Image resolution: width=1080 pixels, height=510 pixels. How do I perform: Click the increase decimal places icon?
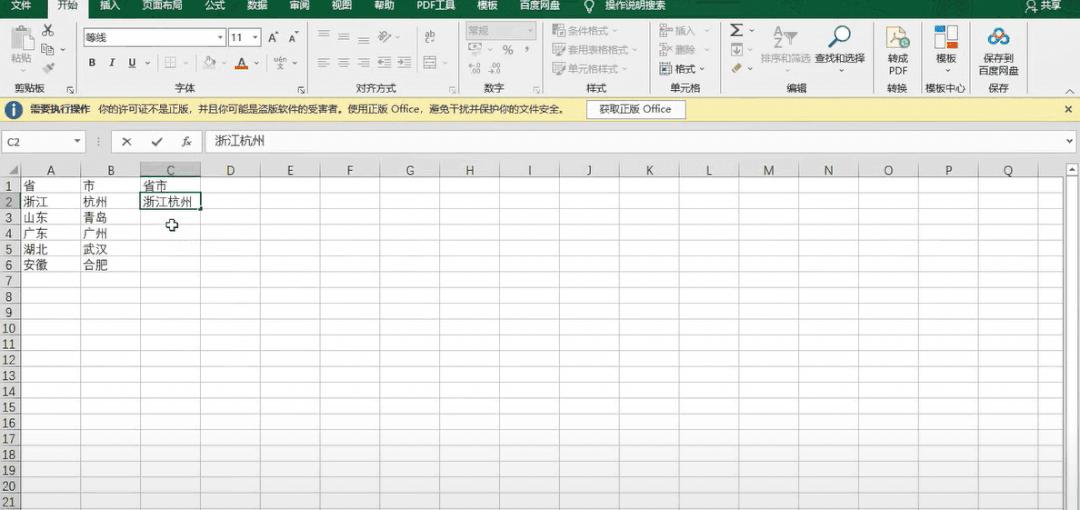475,68
